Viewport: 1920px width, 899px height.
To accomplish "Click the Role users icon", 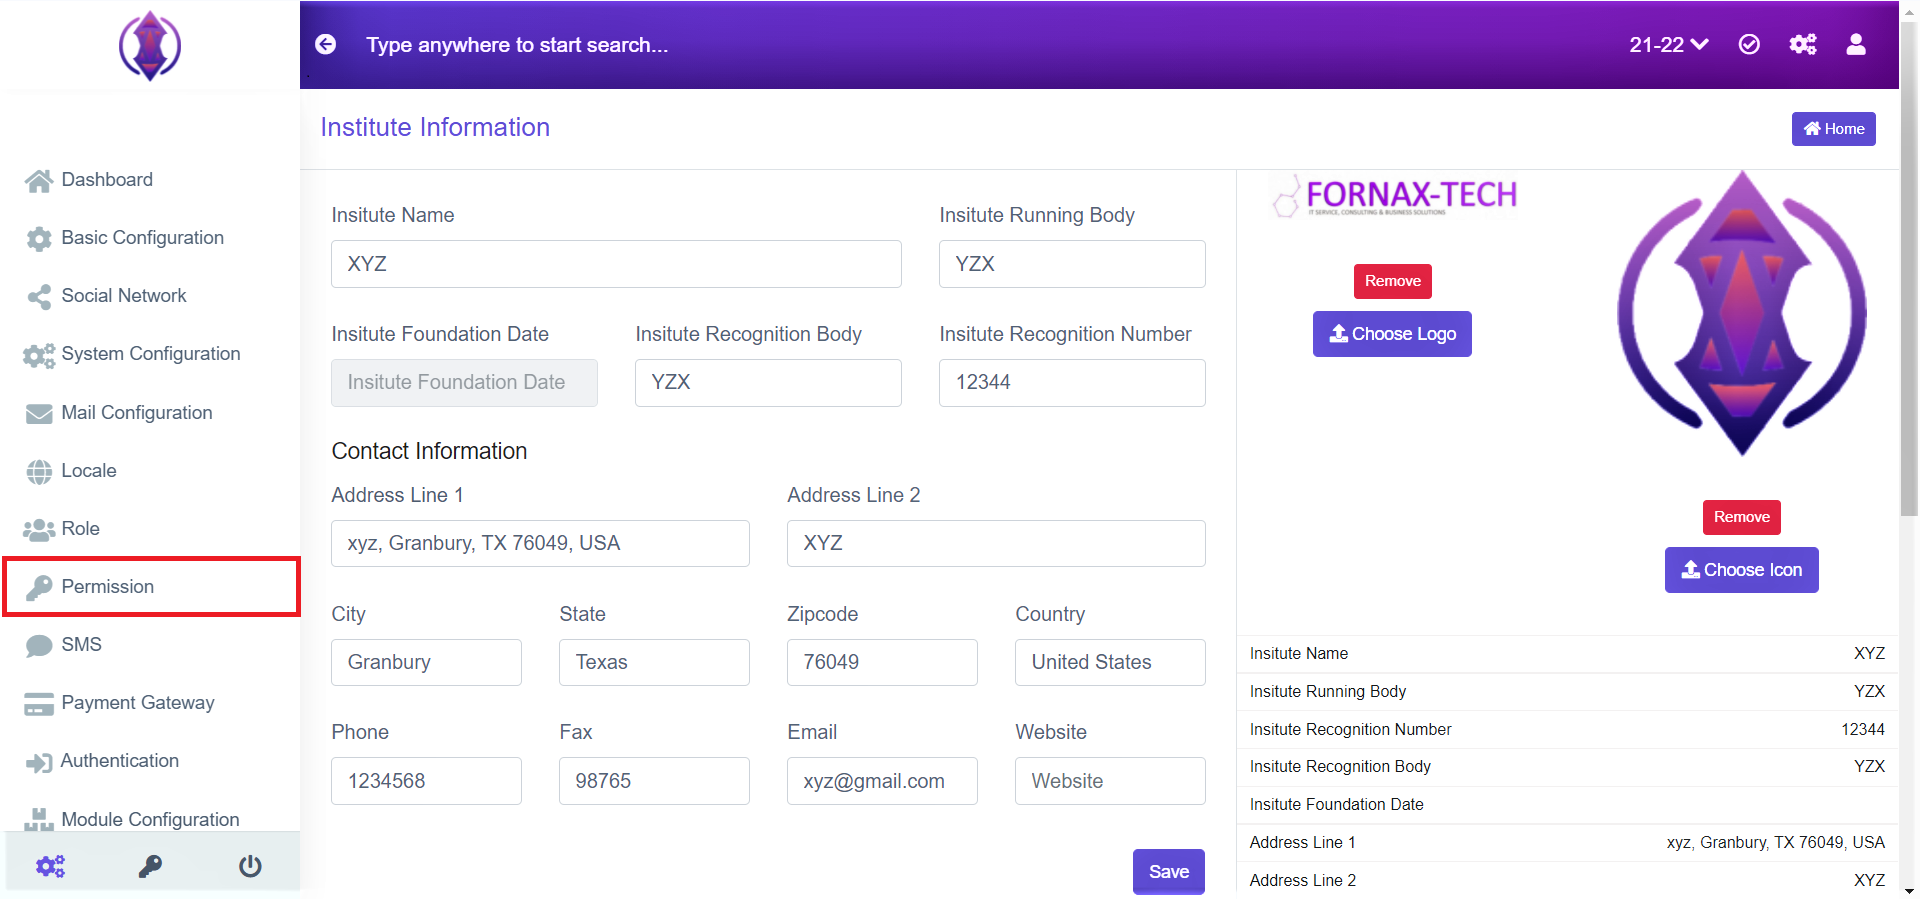I will pos(39,529).
